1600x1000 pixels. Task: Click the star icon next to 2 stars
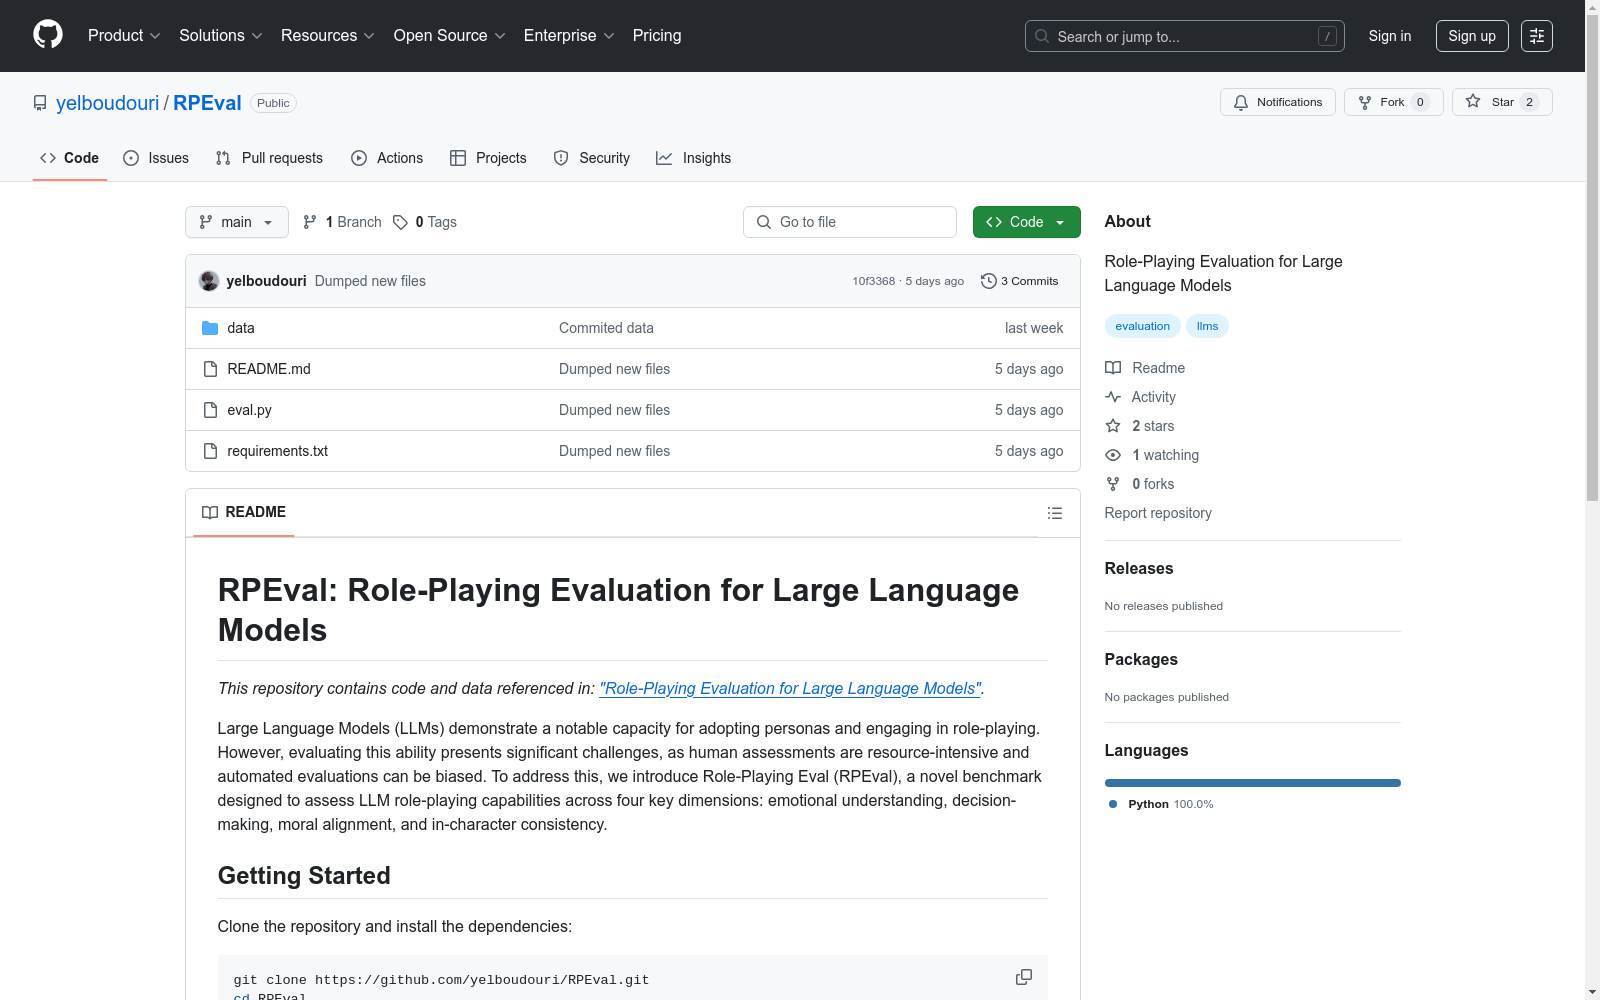(x=1113, y=426)
